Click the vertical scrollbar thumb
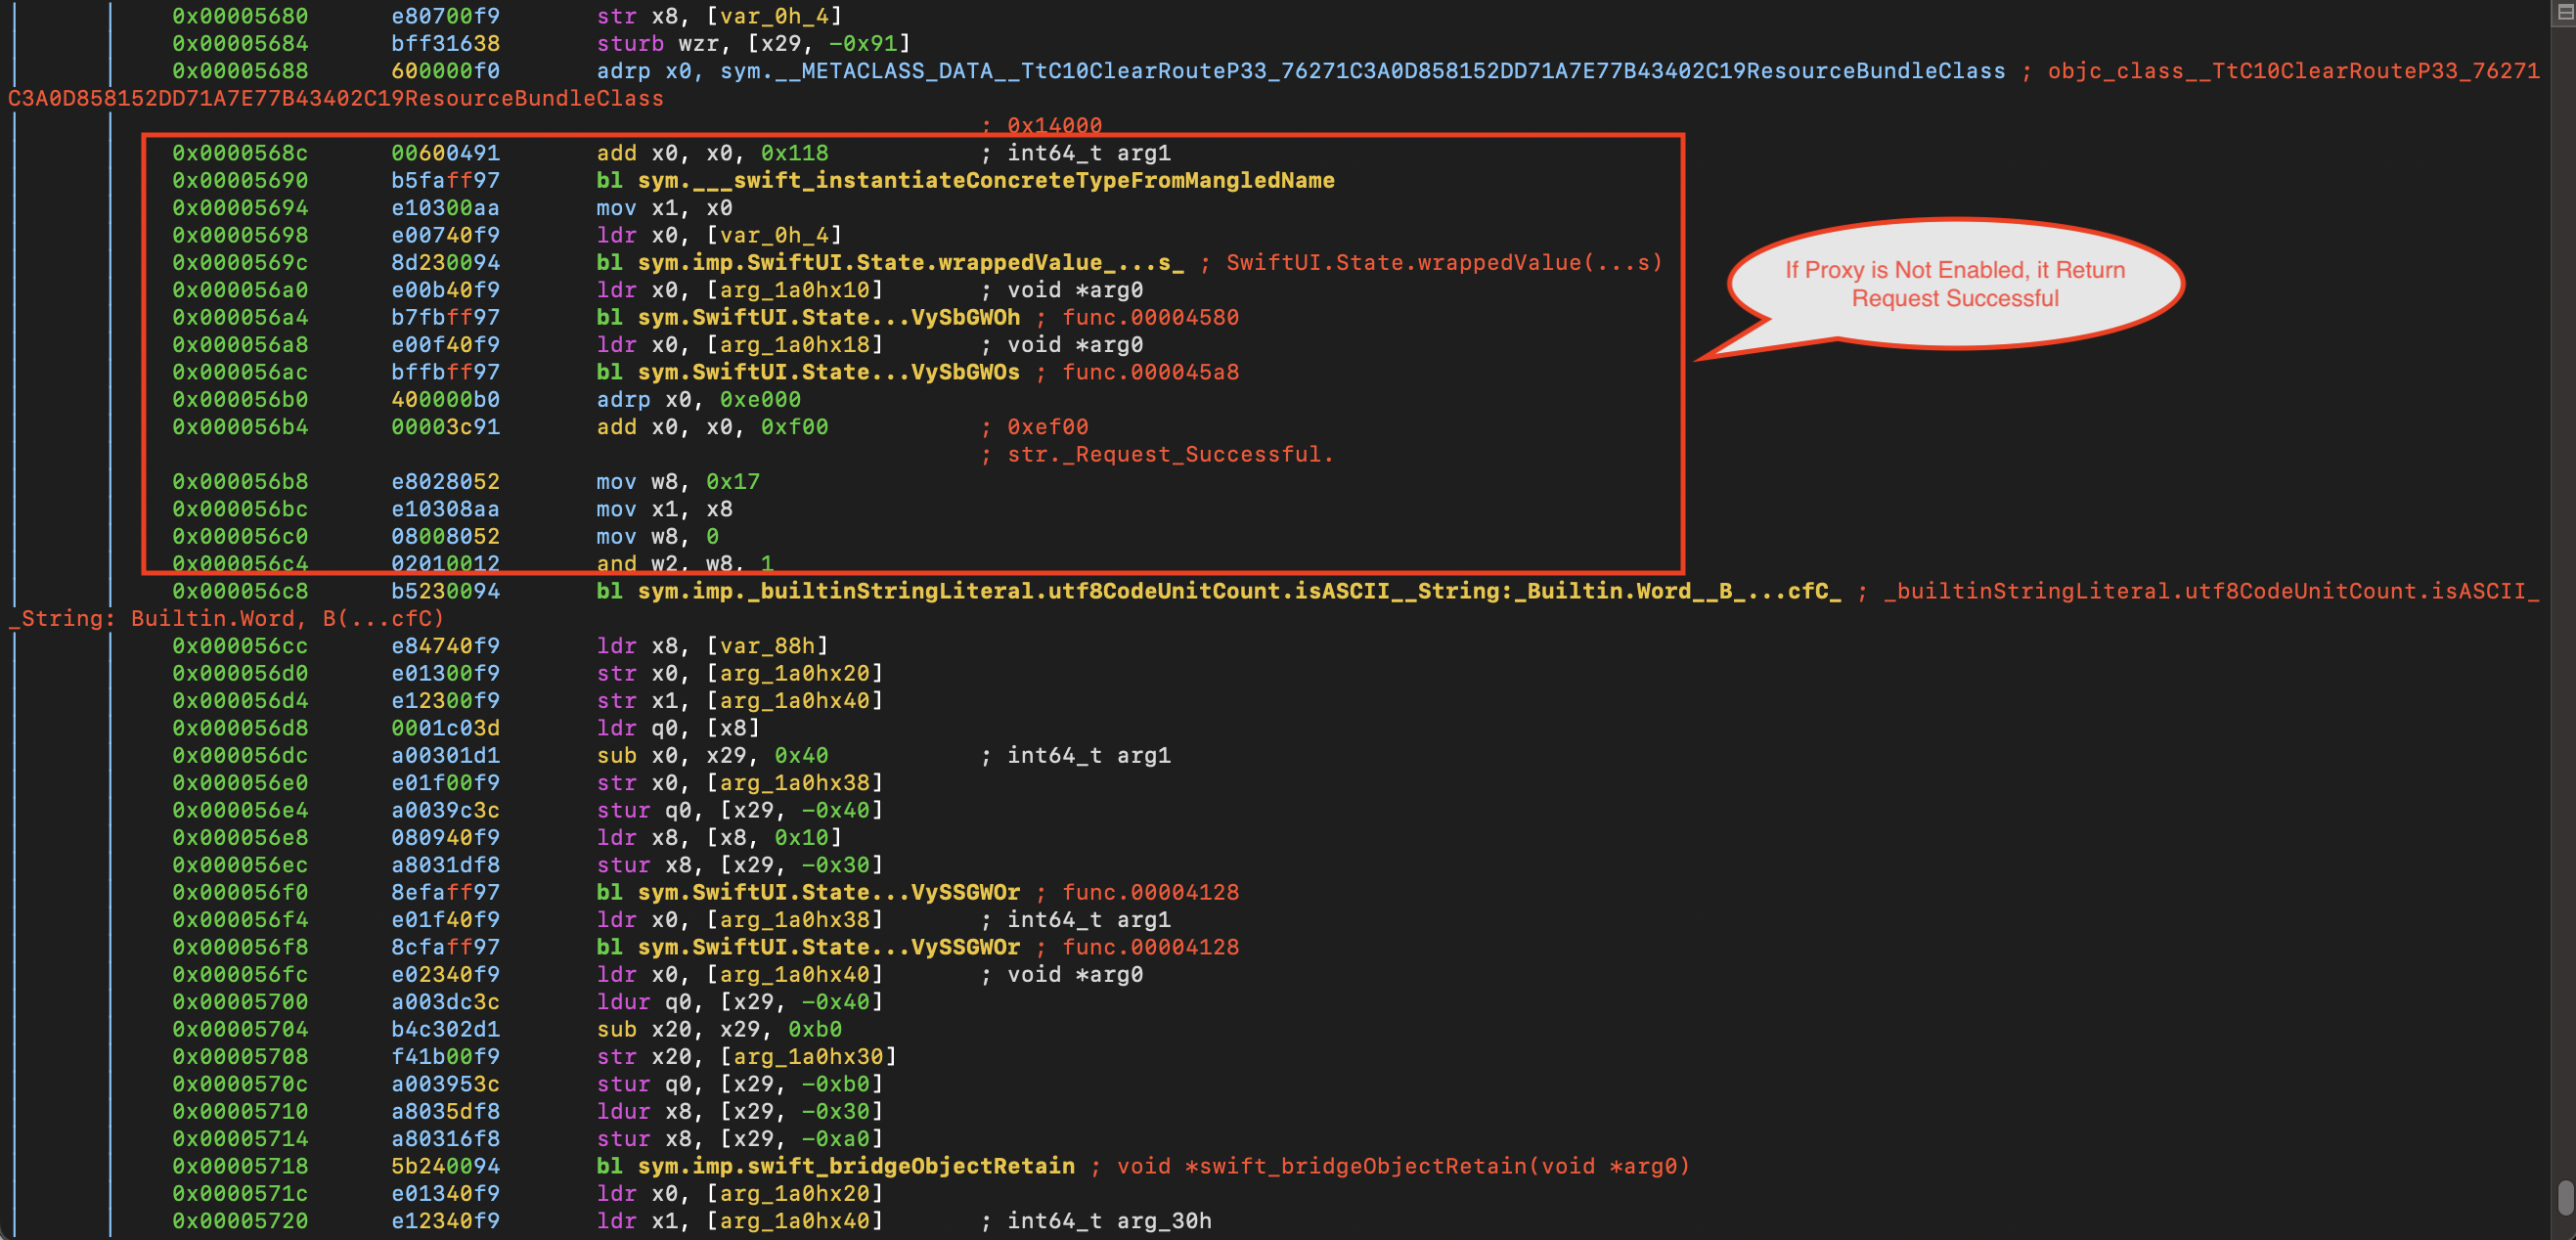The height and width of the screenshot is (1240, 2576). [x=2565, y=1196]
